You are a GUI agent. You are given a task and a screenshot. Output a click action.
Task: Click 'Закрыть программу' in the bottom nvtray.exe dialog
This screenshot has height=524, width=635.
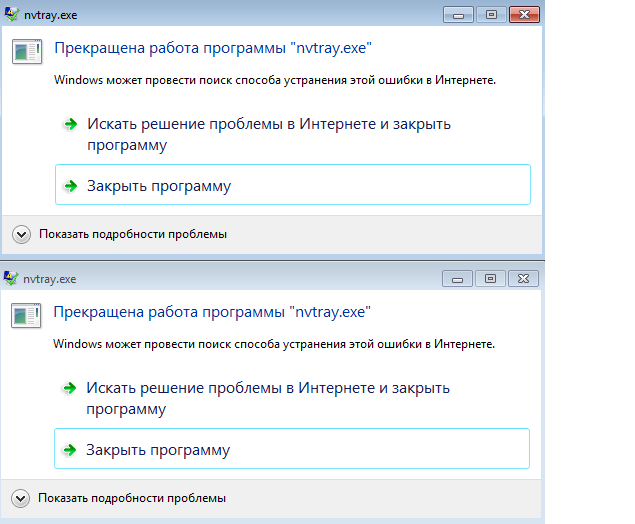292,449
